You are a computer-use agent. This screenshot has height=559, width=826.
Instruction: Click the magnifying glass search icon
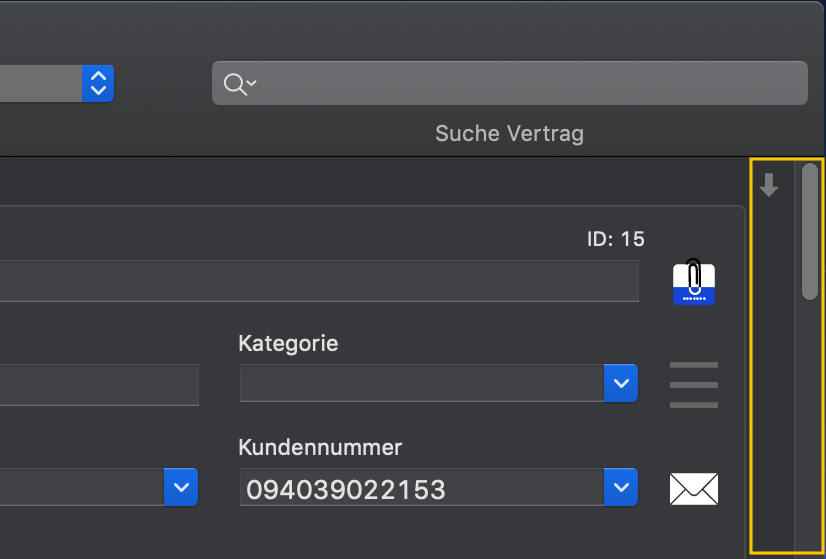240,84
